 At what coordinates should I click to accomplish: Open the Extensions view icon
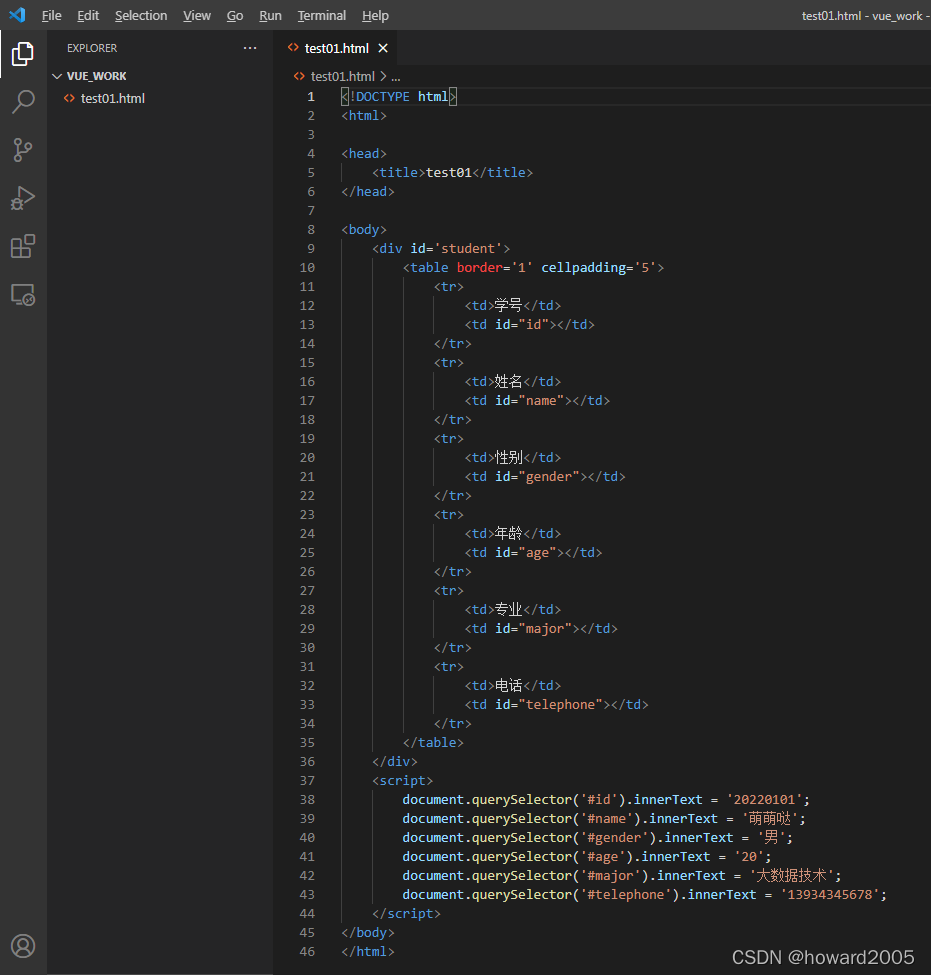tap(23, 246)
